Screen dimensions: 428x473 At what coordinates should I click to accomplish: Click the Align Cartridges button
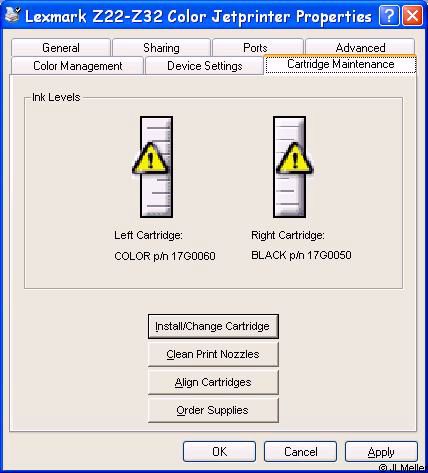coord(213,382)
